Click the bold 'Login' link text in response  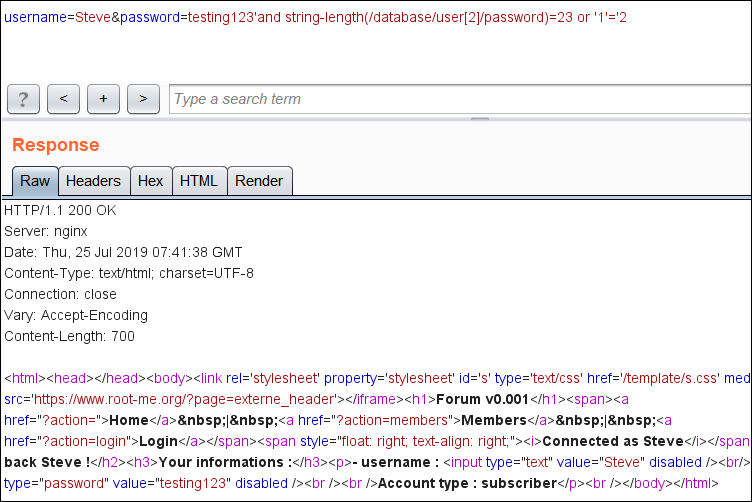point(158,442)
